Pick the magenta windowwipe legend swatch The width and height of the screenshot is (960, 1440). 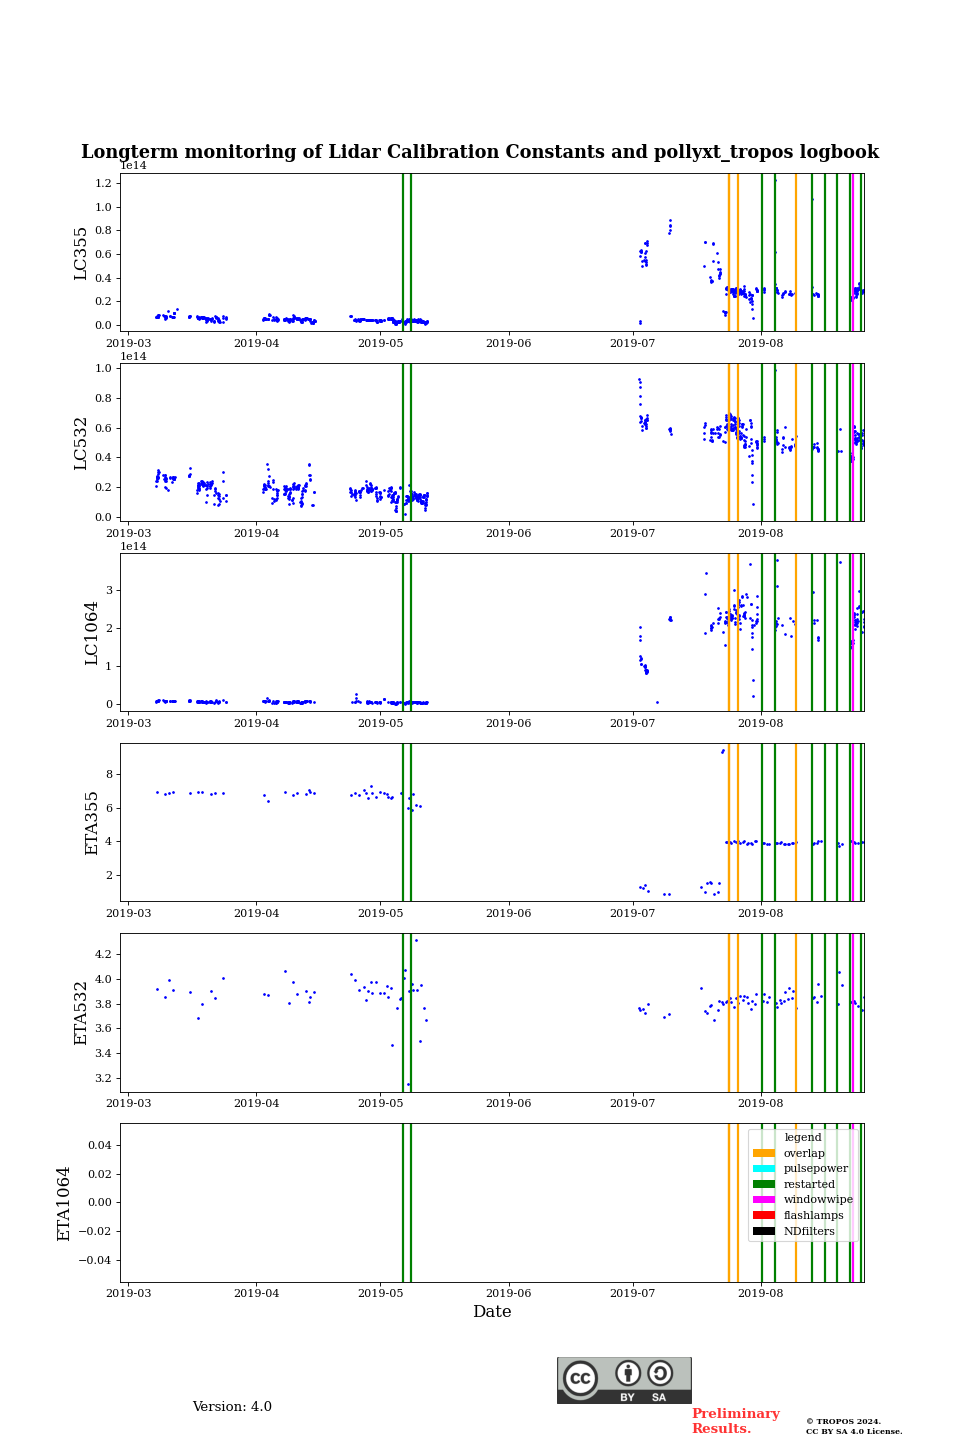(x=763, y=1200)
